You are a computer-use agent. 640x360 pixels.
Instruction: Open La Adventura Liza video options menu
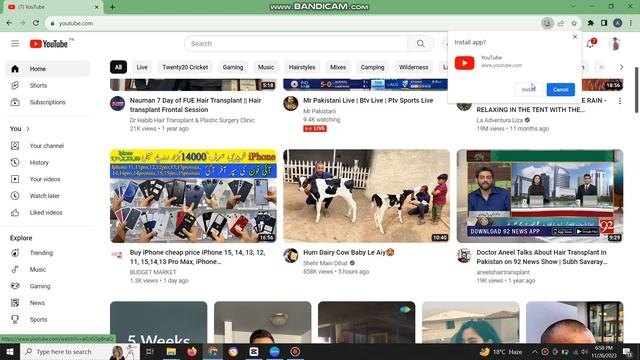point(620,101)
